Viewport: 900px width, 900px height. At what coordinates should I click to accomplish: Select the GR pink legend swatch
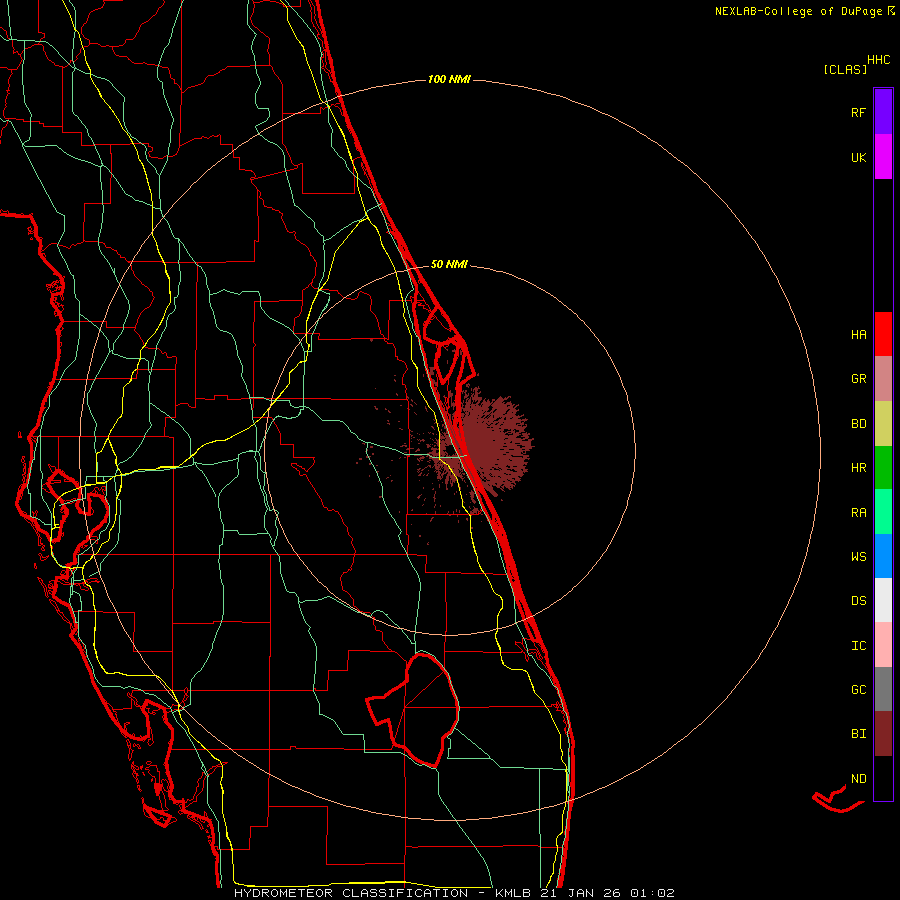click(883, 379)
